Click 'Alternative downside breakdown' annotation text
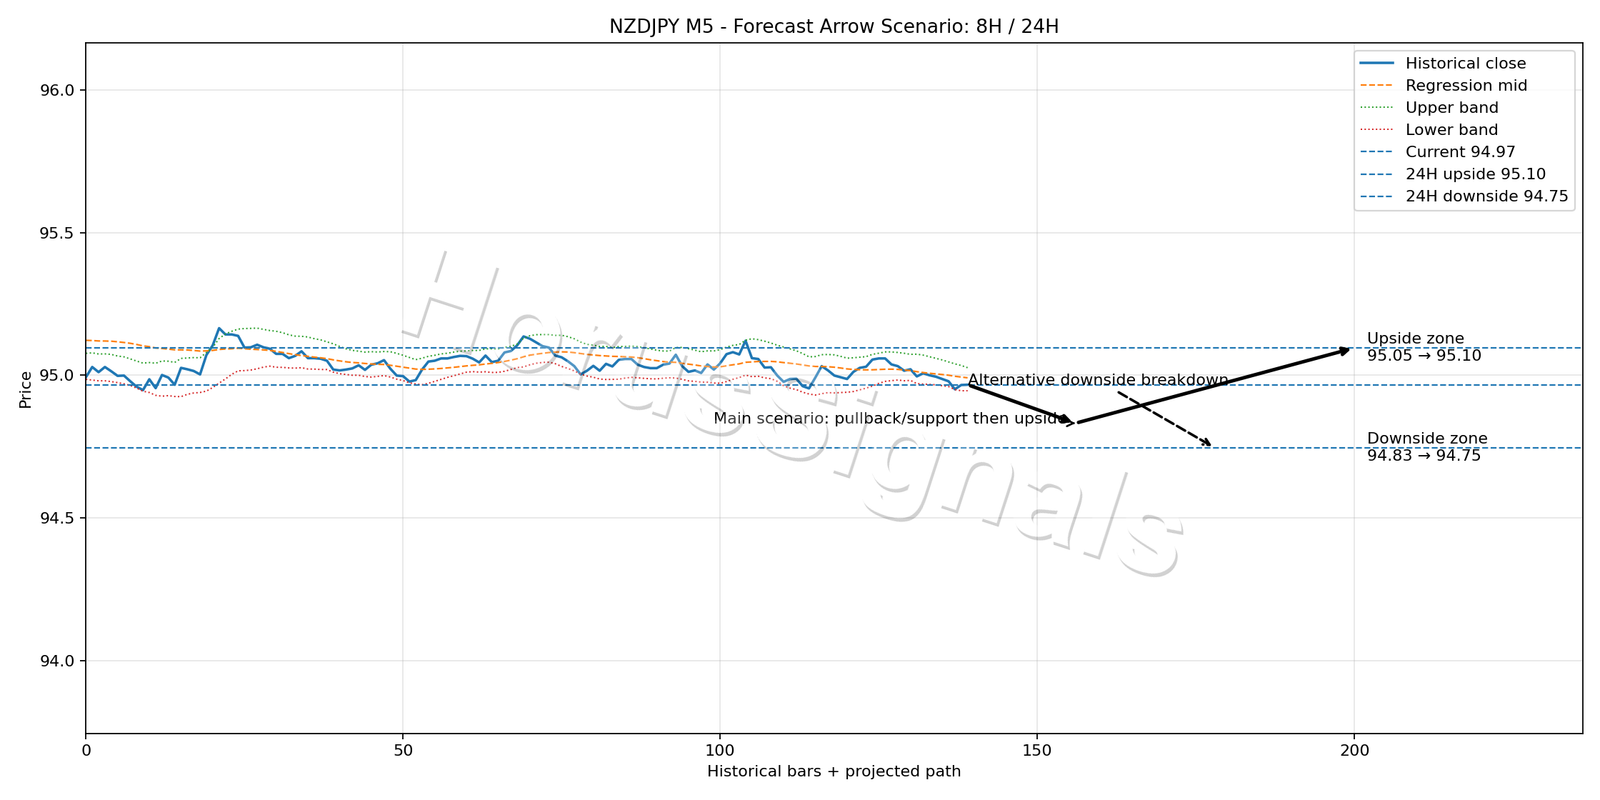 [x=1098, y=380]
